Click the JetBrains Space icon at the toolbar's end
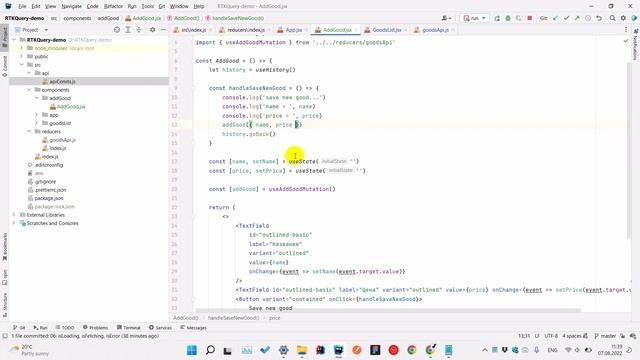Screen dimensions: 640x360 (634, 18)
